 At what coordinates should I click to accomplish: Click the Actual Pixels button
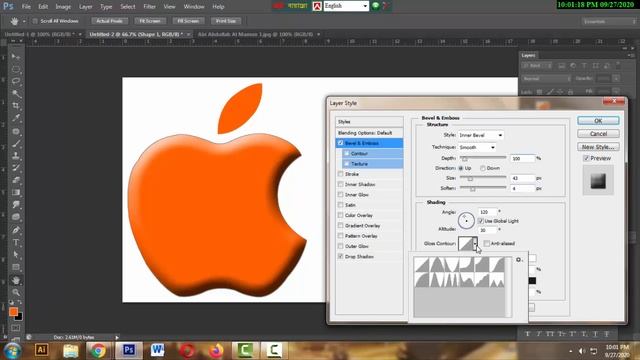point(109,21)
